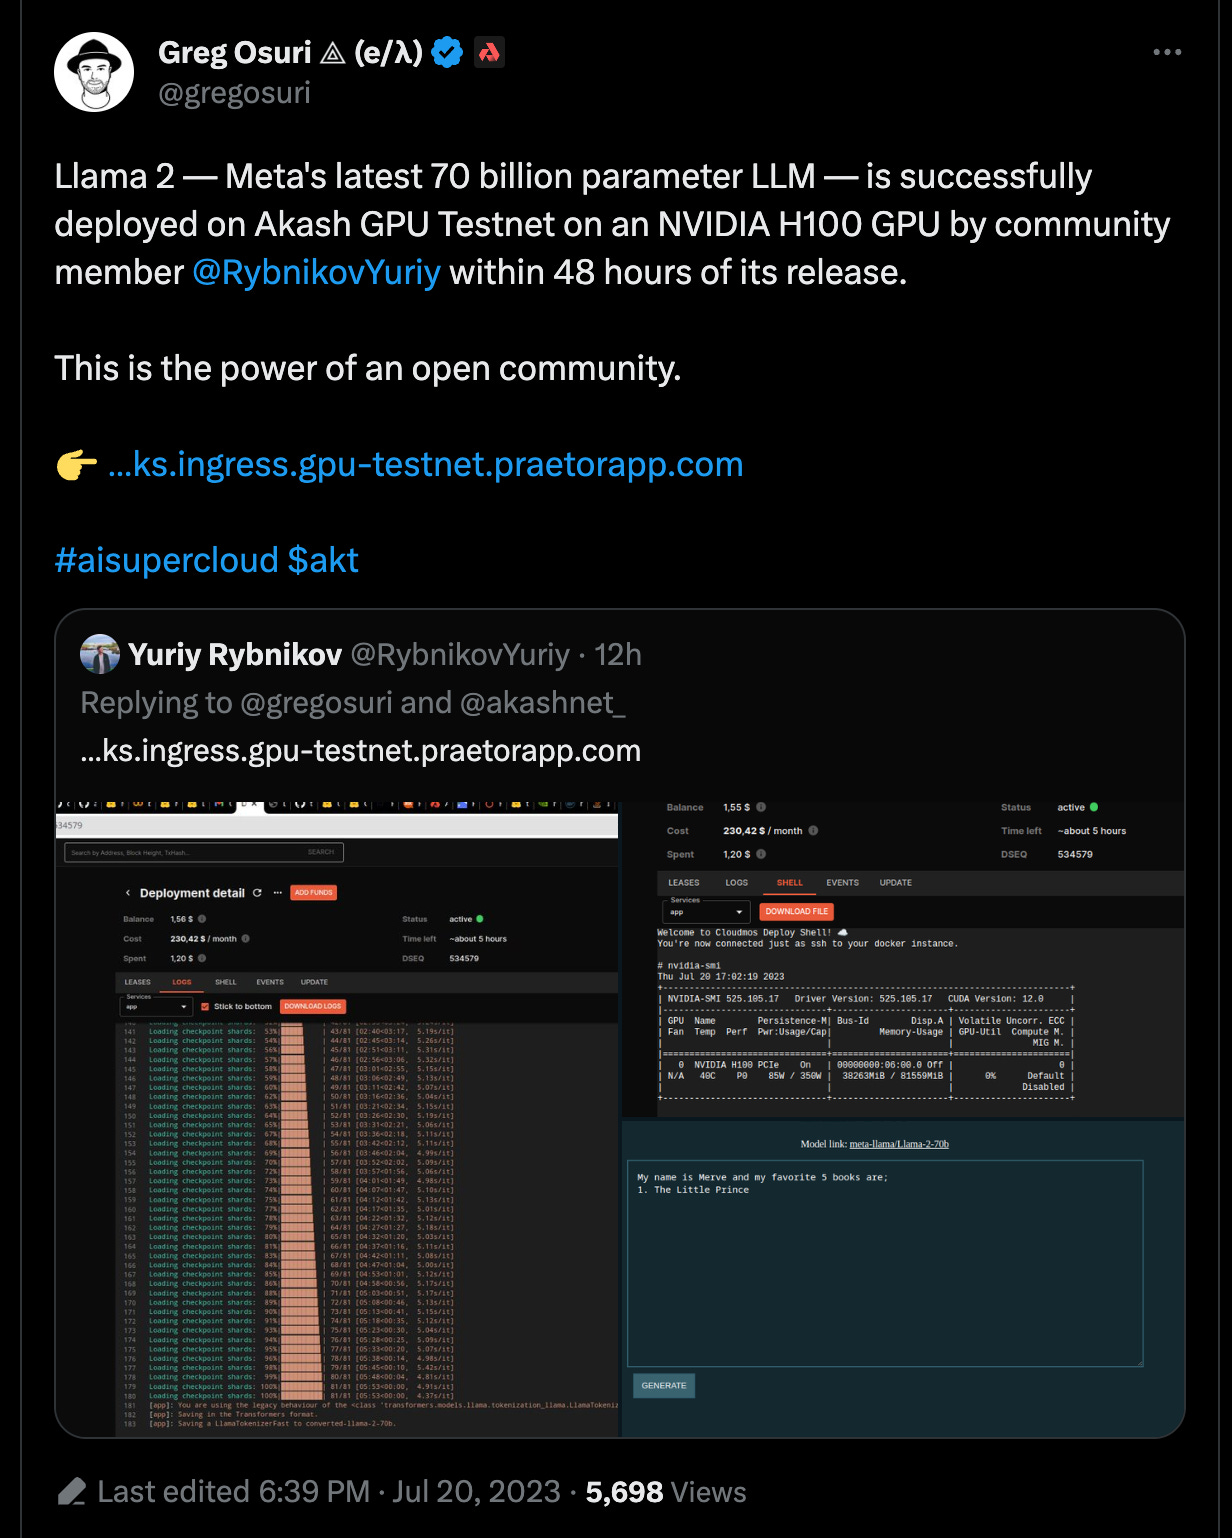1232x1538 pixels.
Task: Open the meta-llama/Llama-2-70b model link
Action: pyautogui.click(x=899, y=1144)
